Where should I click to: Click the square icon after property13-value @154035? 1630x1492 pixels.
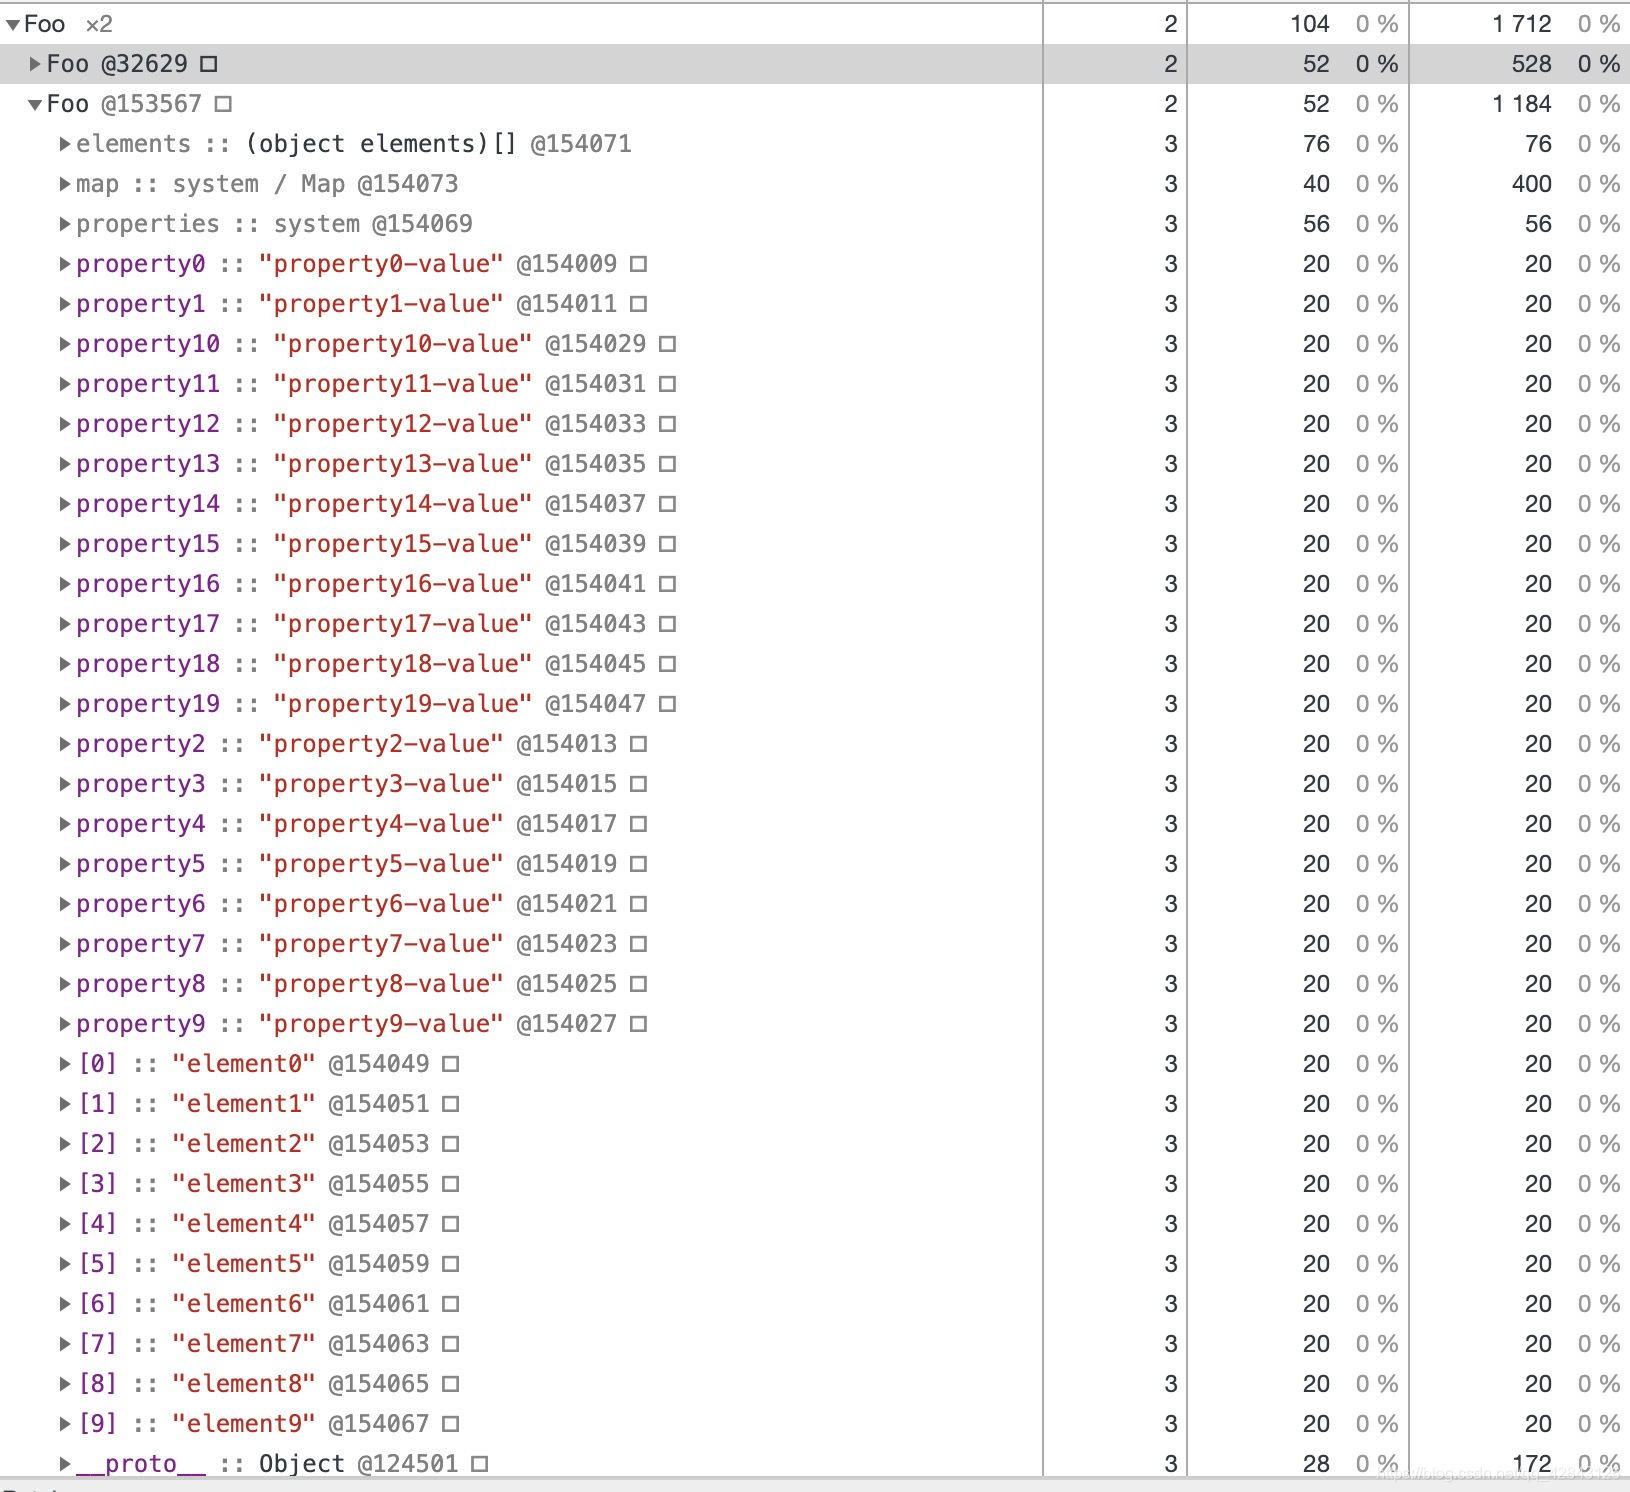pyautogui.click(x=668, y=464)
